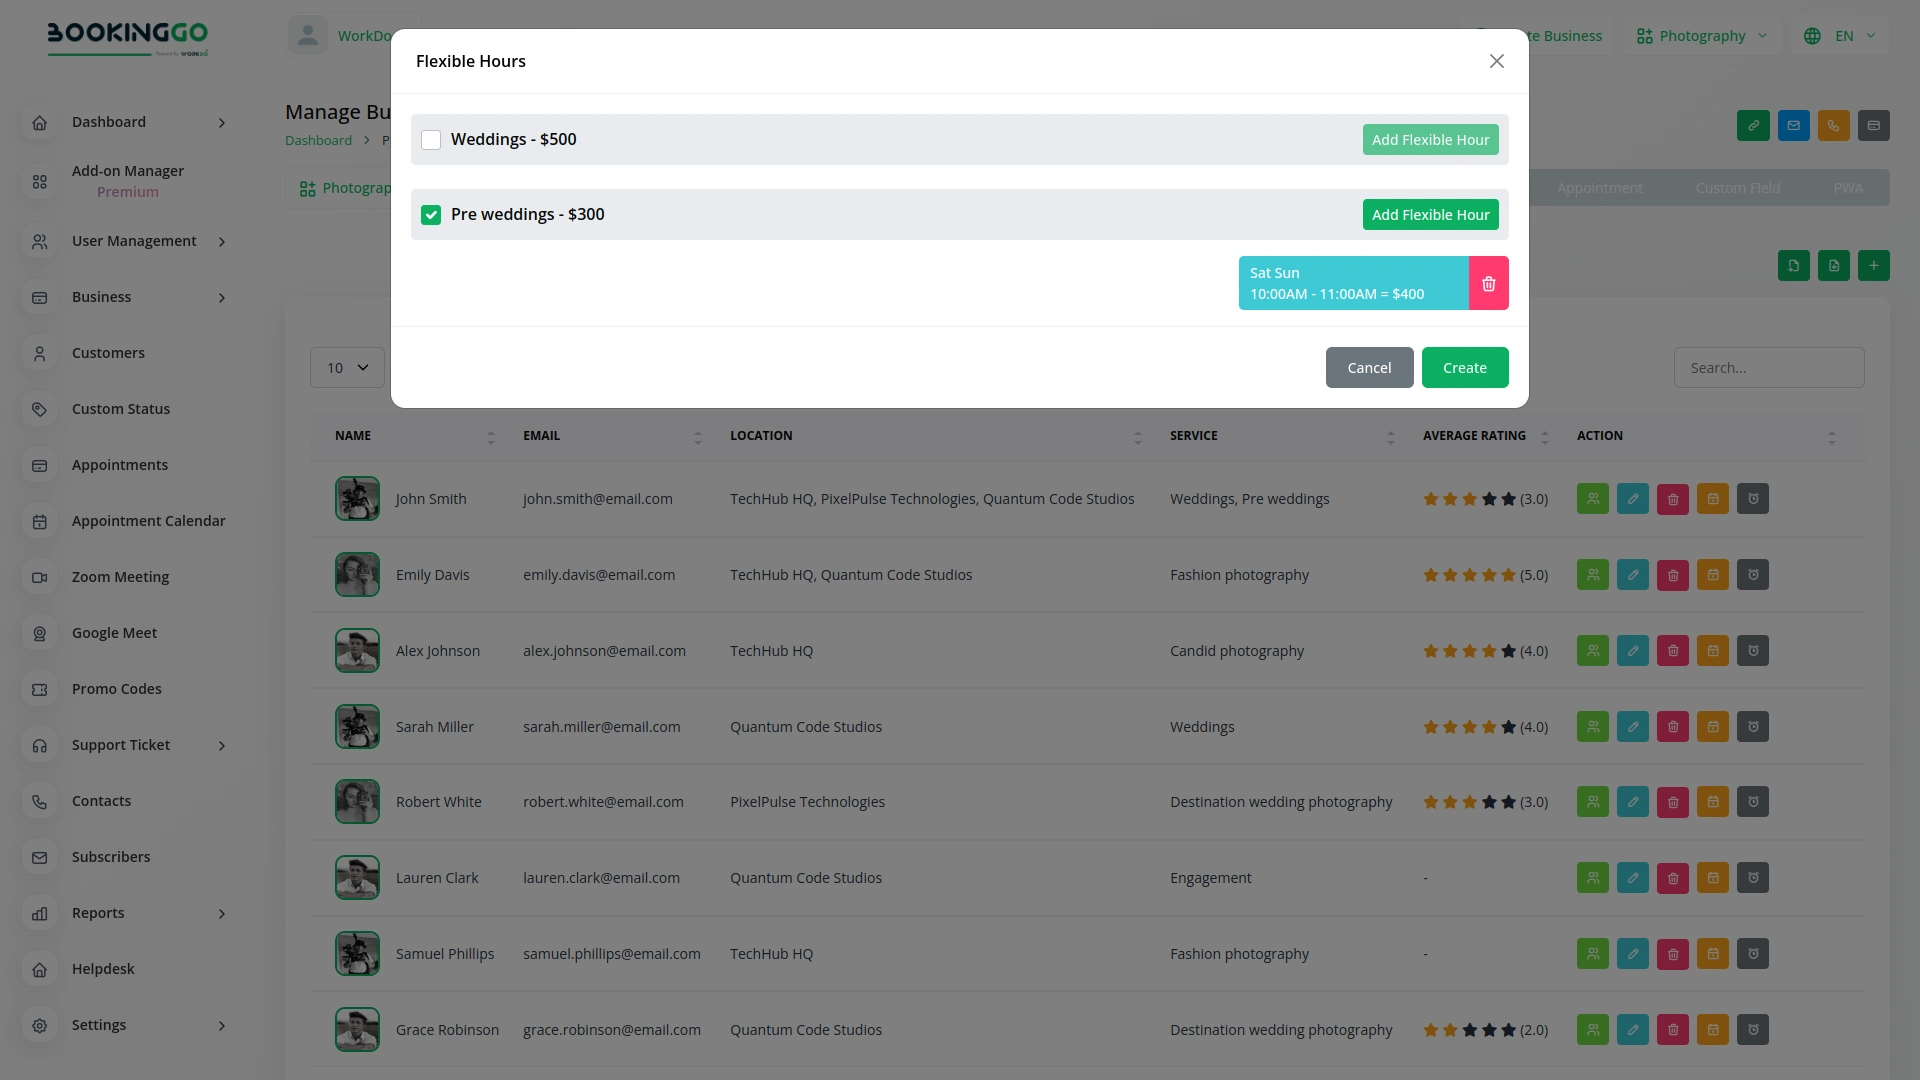Open the calendar icon for Emily Davis
The width and height of the screenshot is (1920, 1080).
[1713, 574]
